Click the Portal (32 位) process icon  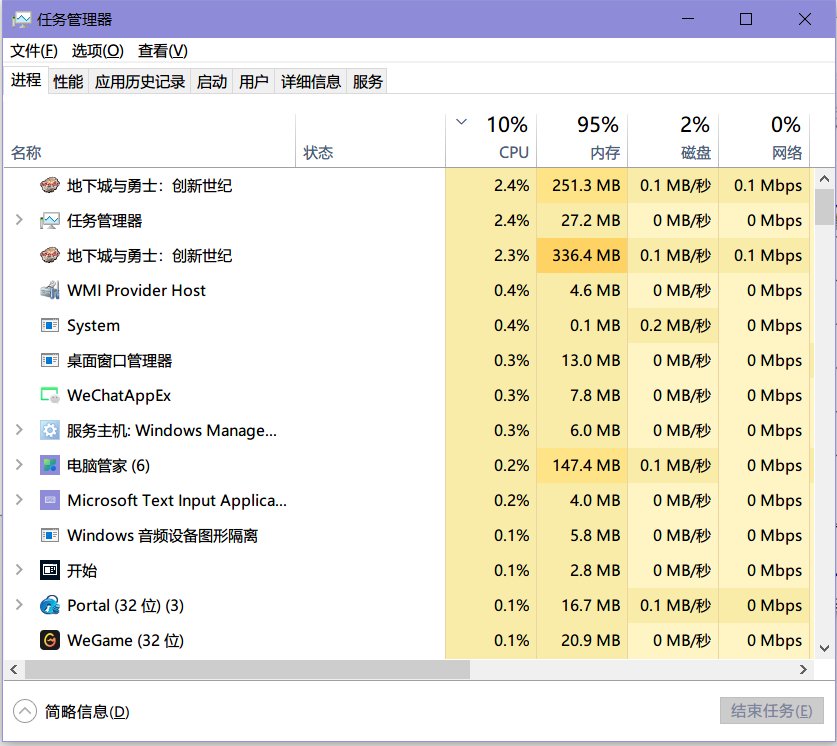[50, 605]
